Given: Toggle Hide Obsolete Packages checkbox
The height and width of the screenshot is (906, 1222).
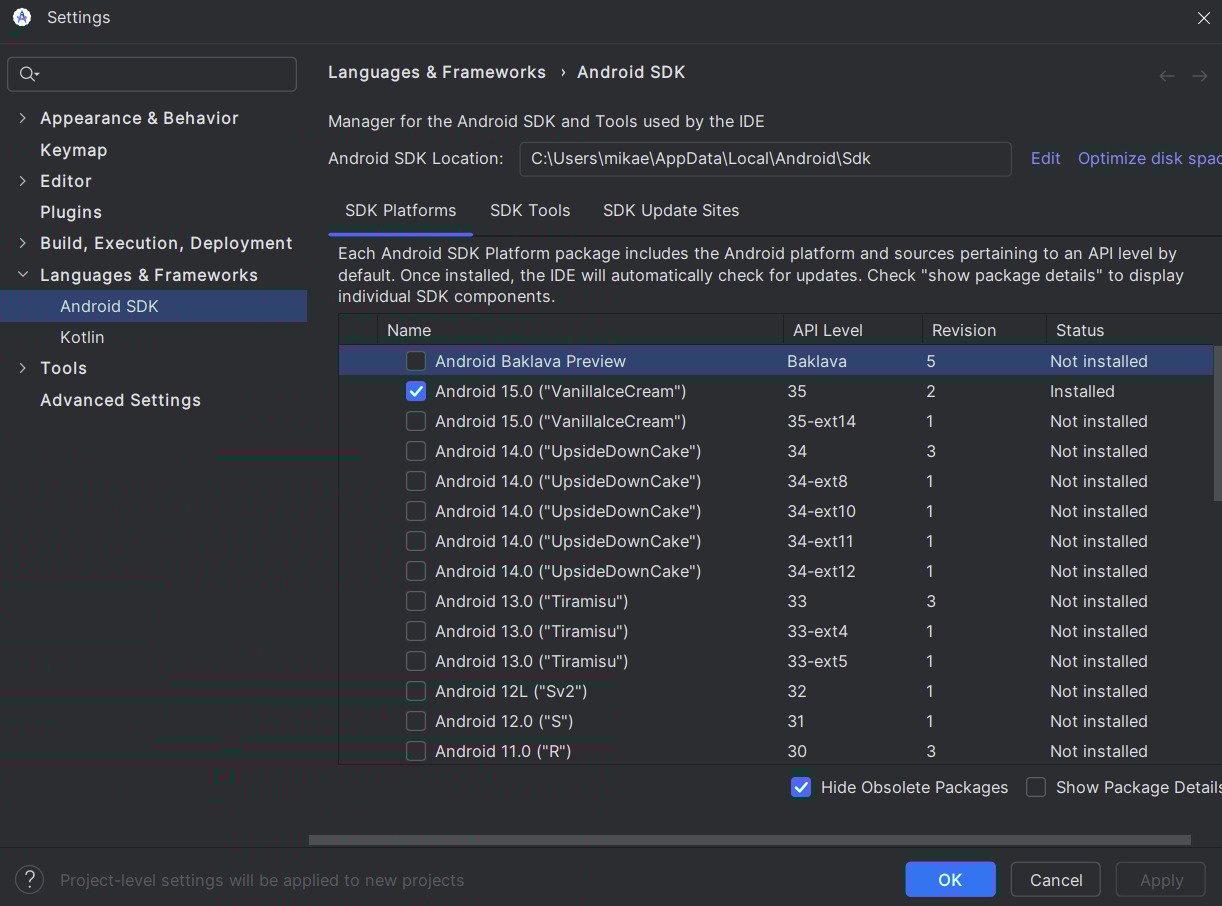Looking at the screenshot, I should (801, 787).
